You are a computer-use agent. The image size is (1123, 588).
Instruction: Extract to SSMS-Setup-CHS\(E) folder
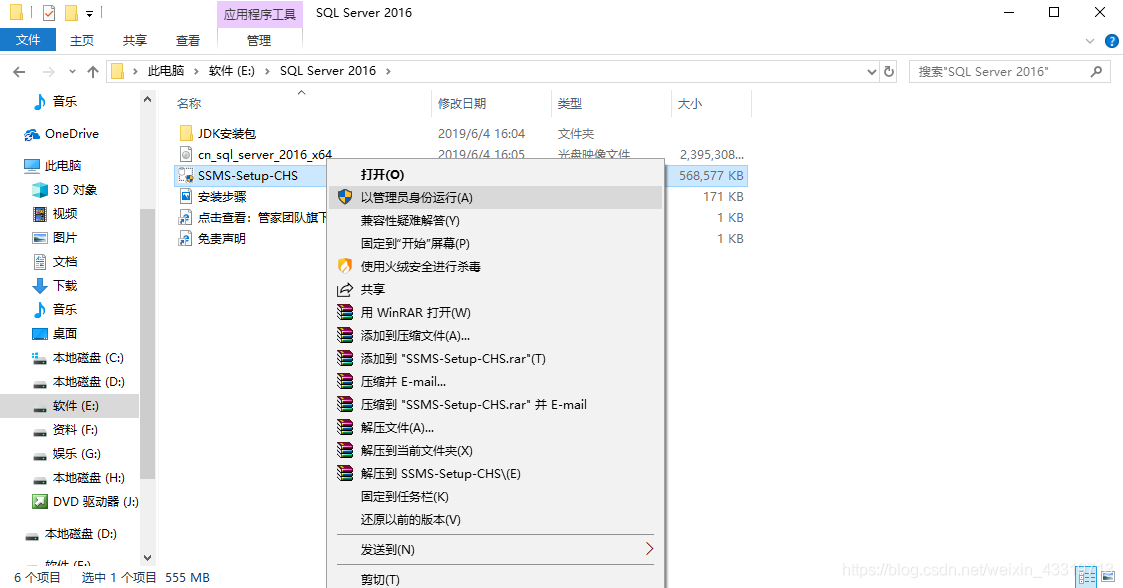pos(495,473)
